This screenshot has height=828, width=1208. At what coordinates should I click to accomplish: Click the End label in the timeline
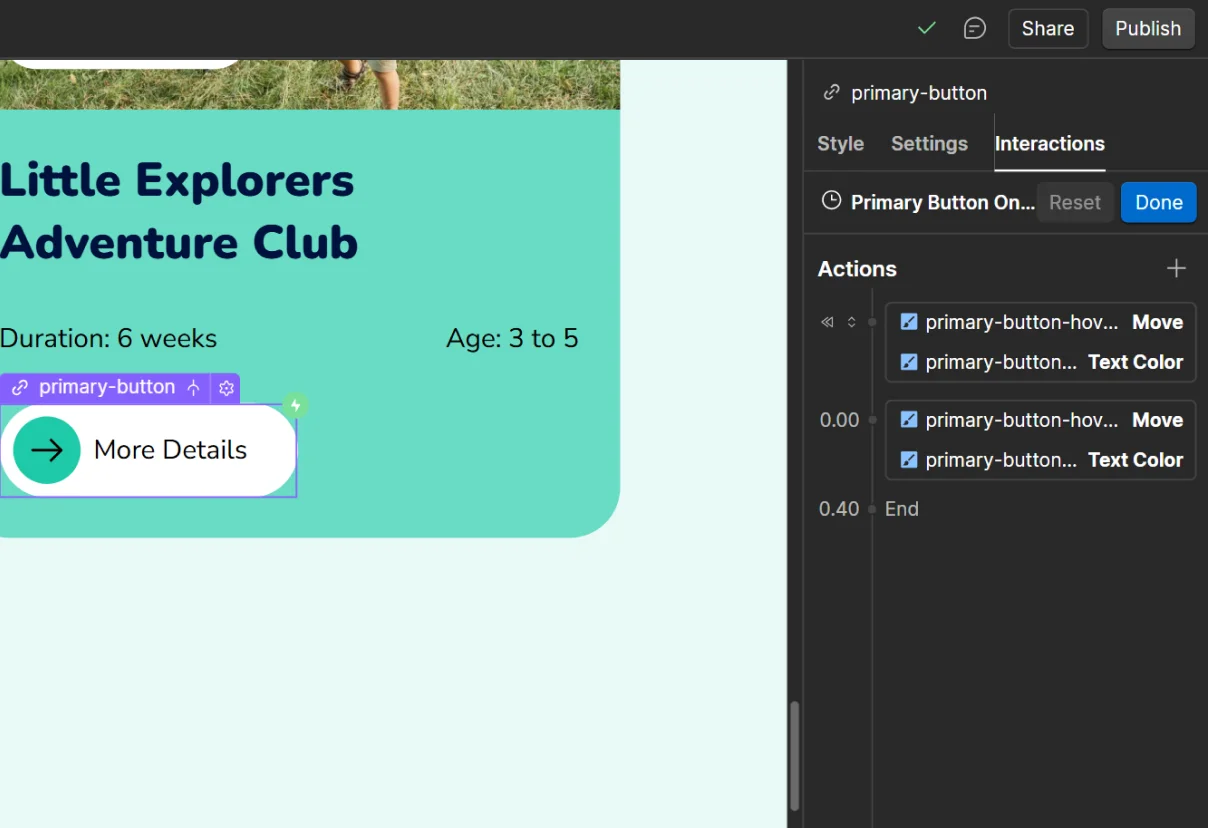[x=902, y=509]
